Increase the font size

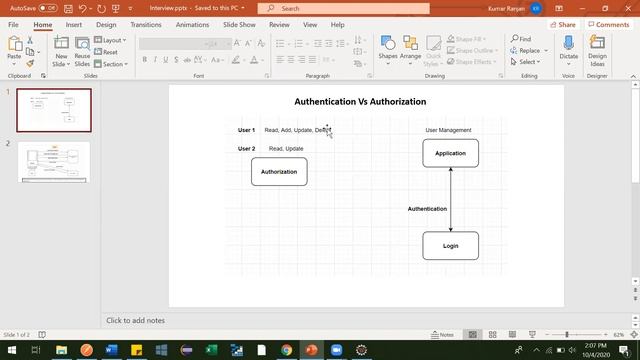click(x=237, y=43)
